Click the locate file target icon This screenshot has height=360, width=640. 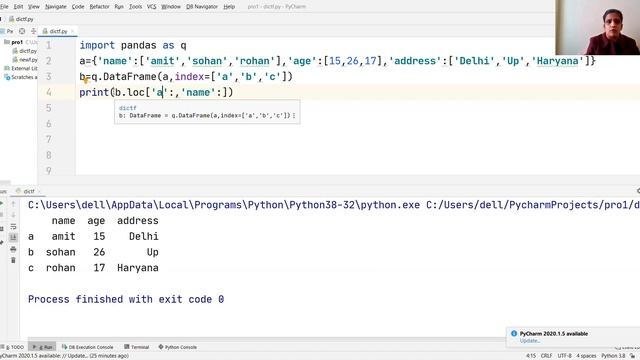click(22, 31)
